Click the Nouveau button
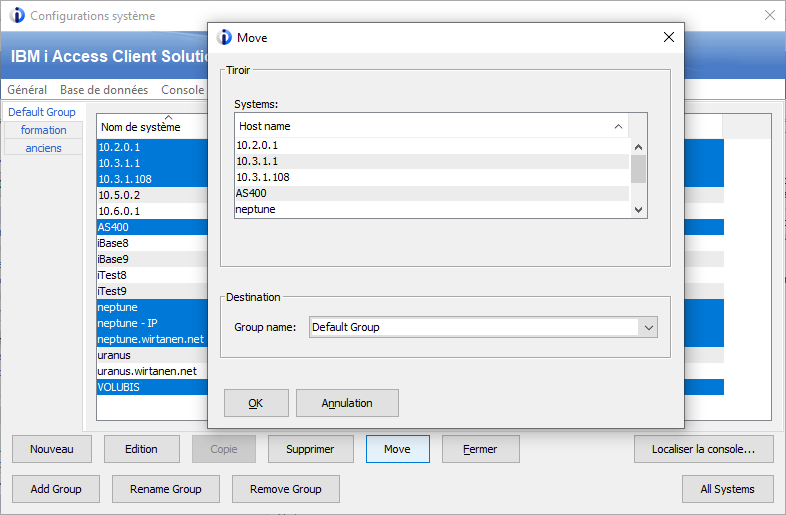The width and height of the screenshot is (786, 515). pyautogui.click(x=52, y=449)
